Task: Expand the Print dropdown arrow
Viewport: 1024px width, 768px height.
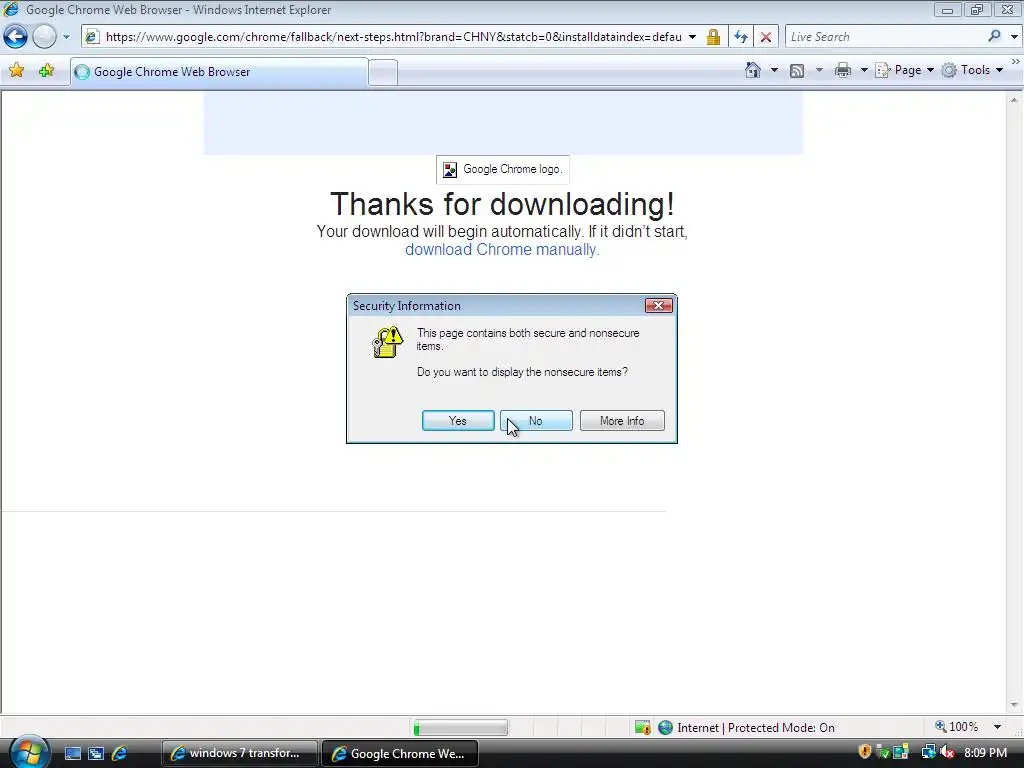Action: 863,70
